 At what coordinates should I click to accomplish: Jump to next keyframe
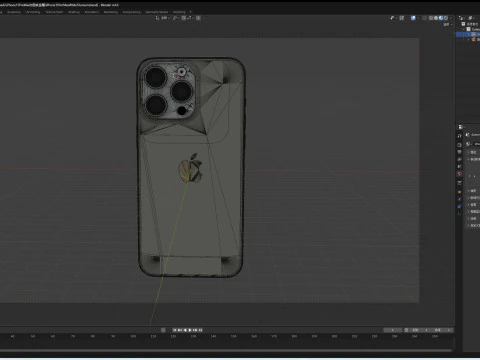tap(195, 330)
